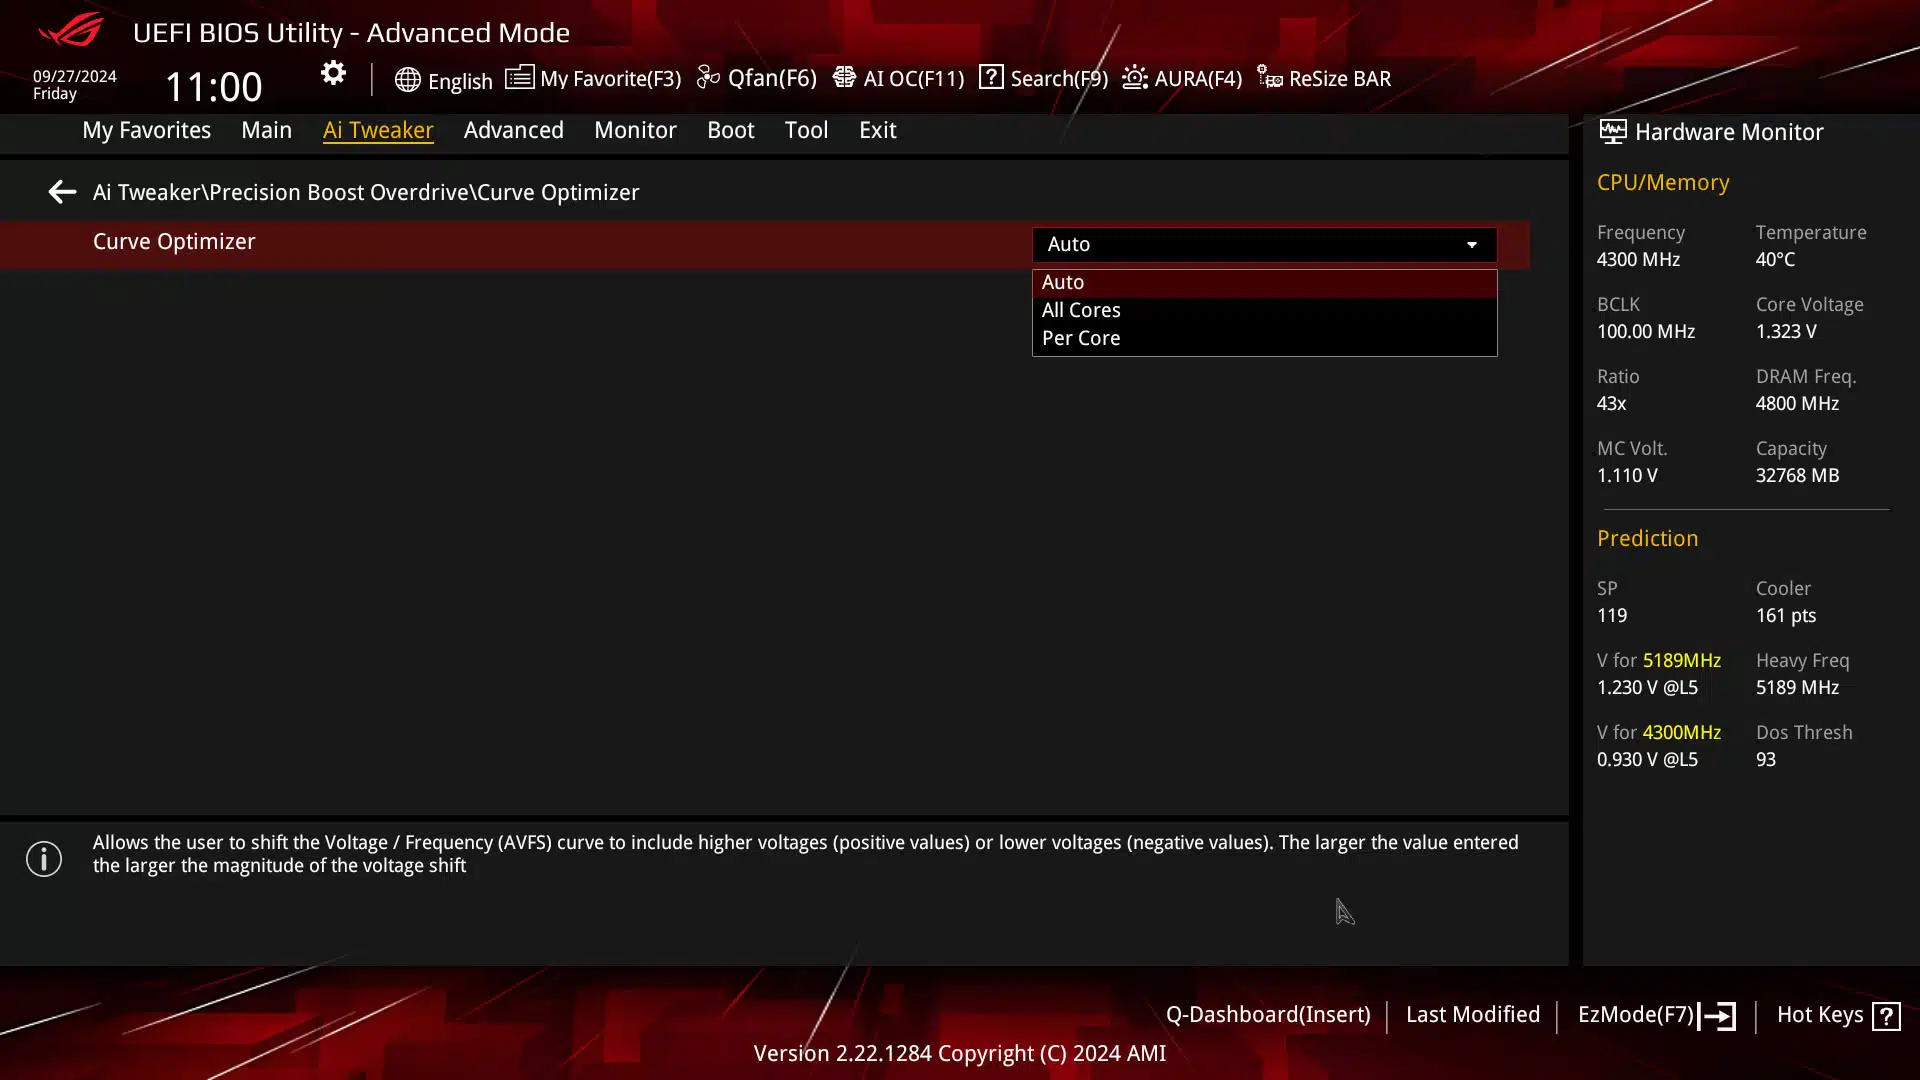Click the Qfan fan icon

tap(708, 77)
